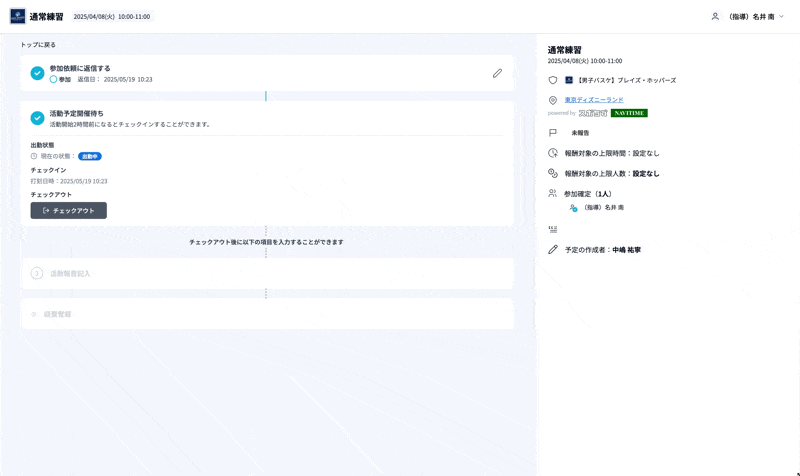Expand the 活動報告記入 step
The image size is (800, 476).
pos(266,273)
